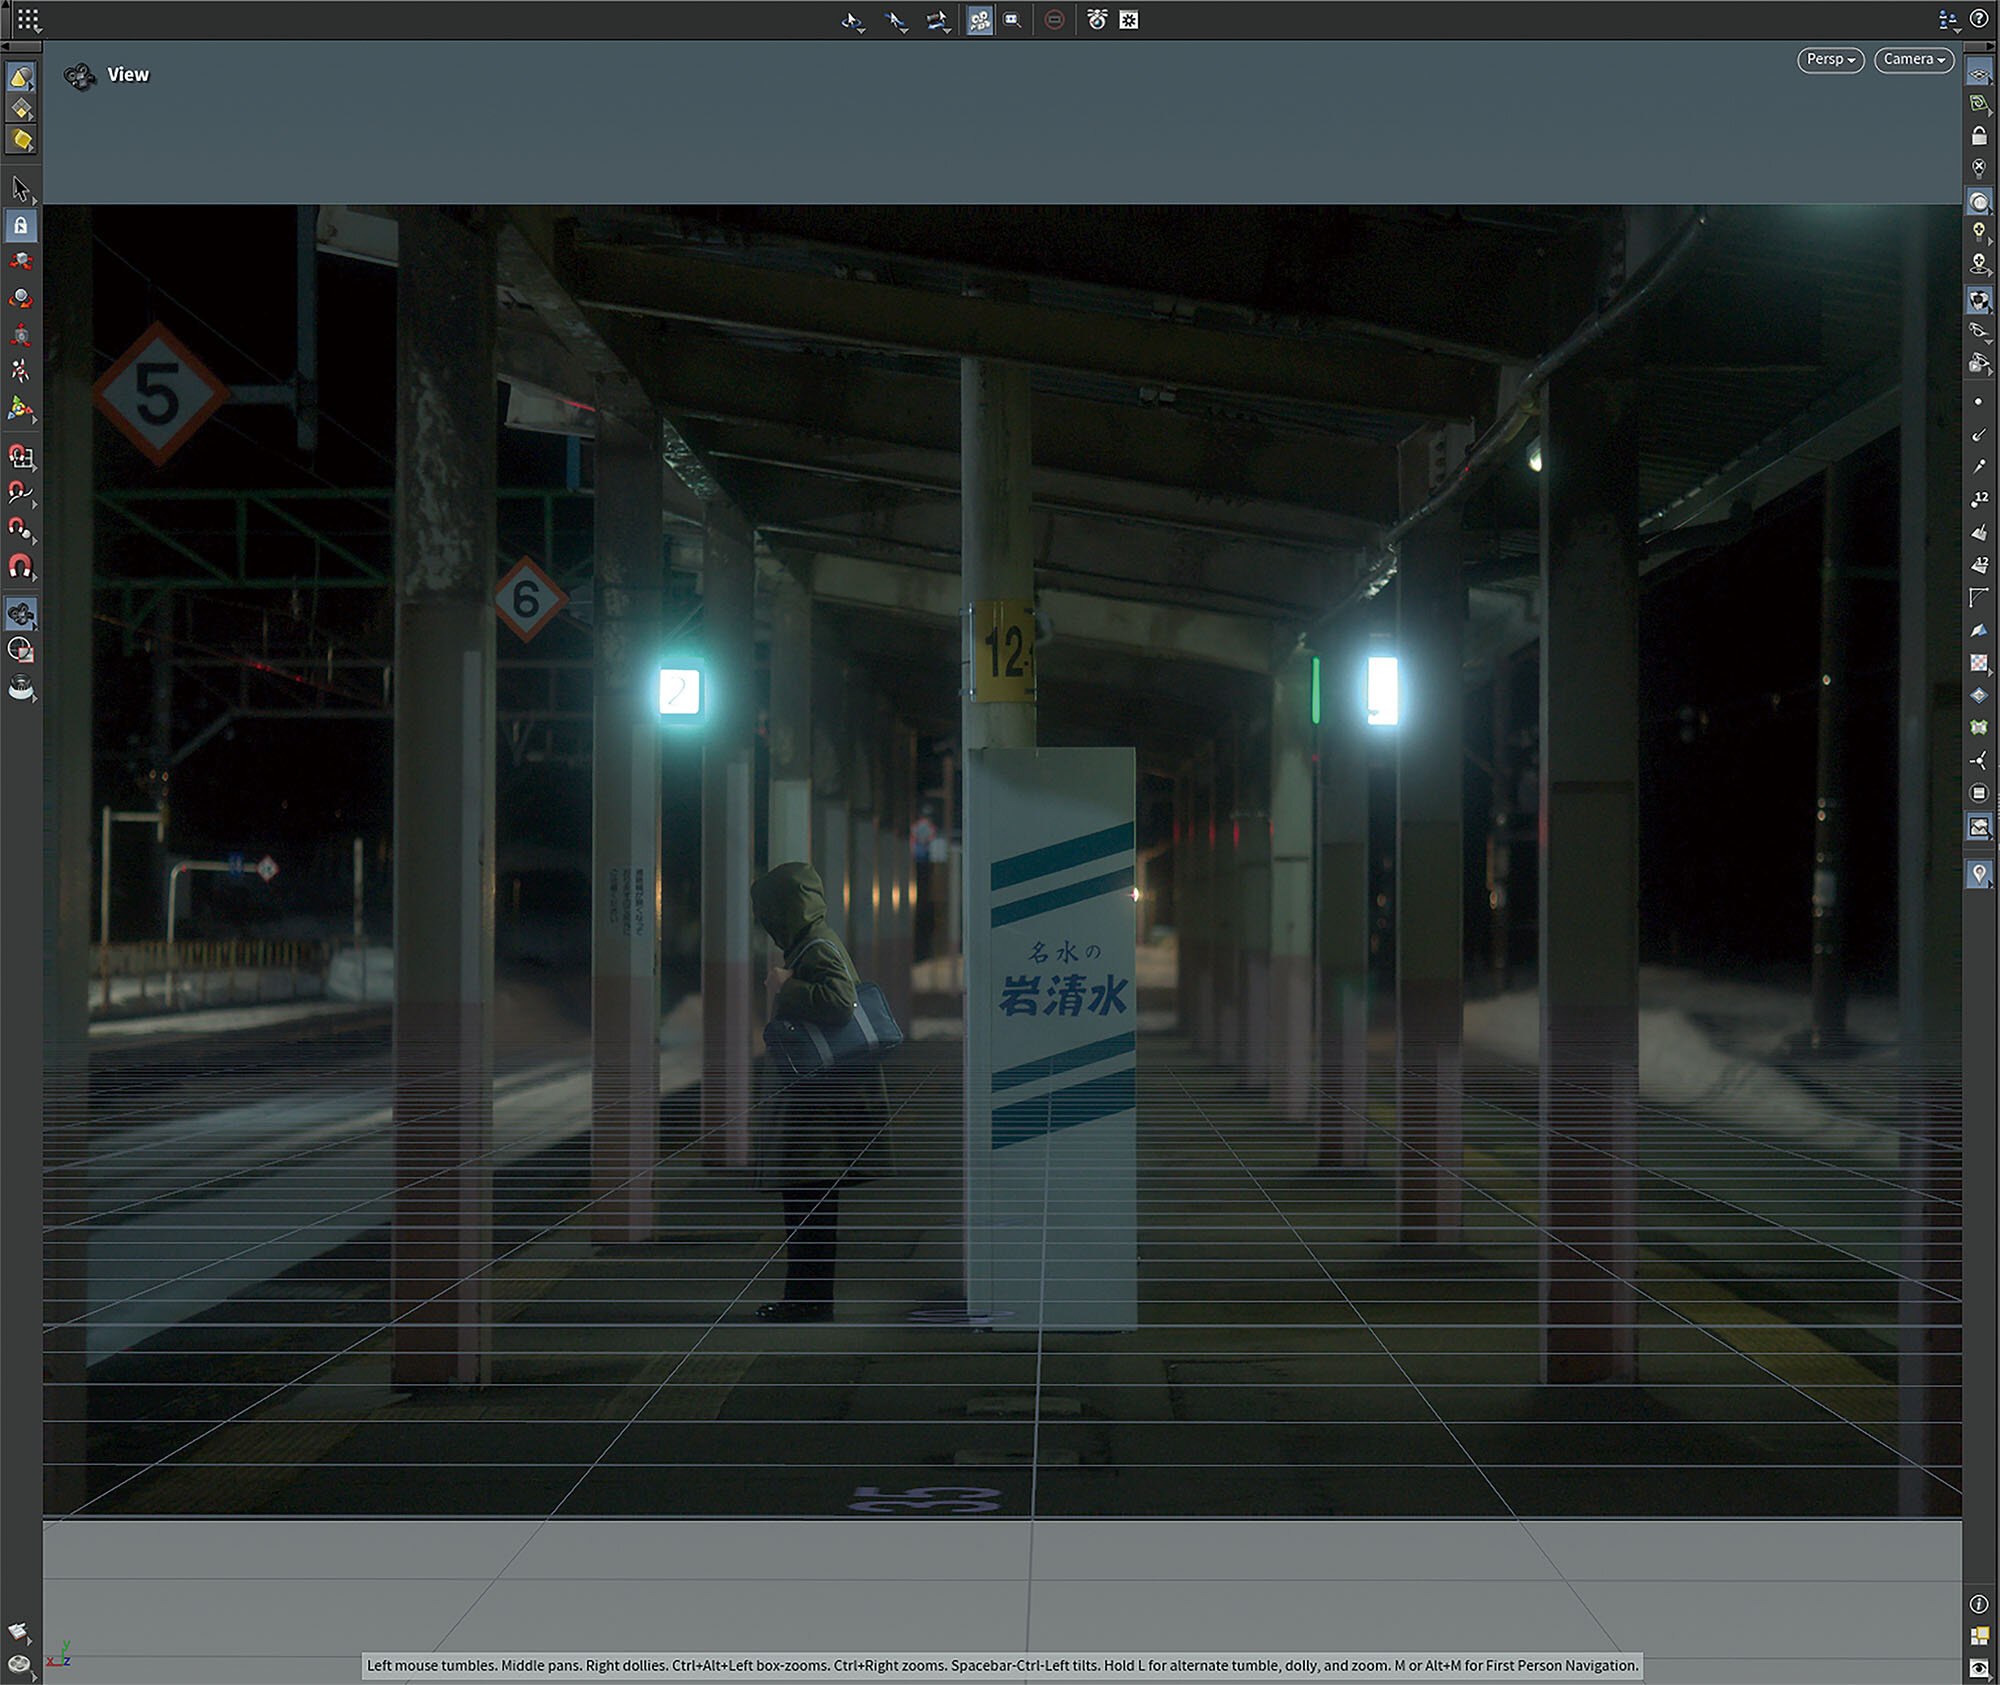Image resolution: width=2000 pixels, height=1685 pixels.
Task: Toggle Secure Selection lock icon
Action: coord(20,226)
